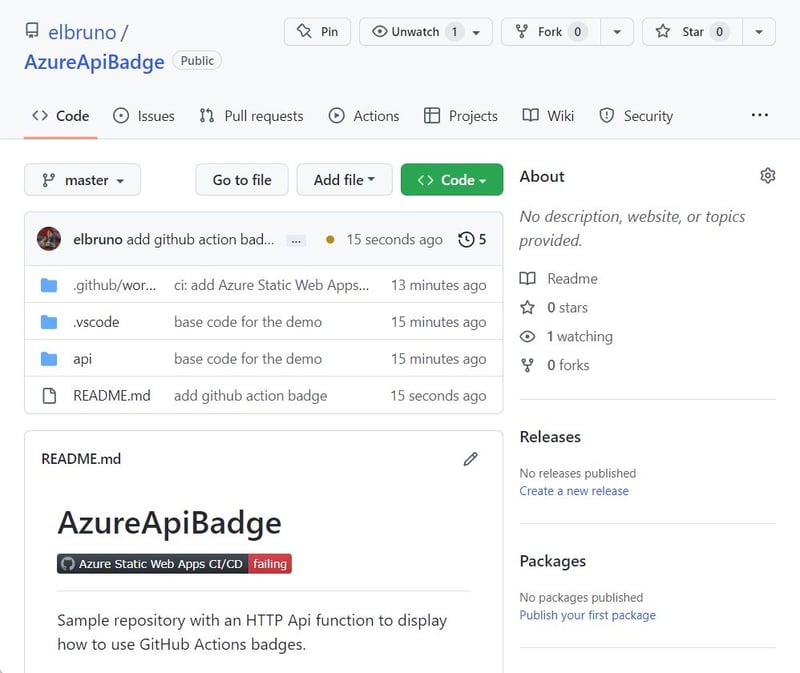Open the Pull requests tab

[252, 116]
